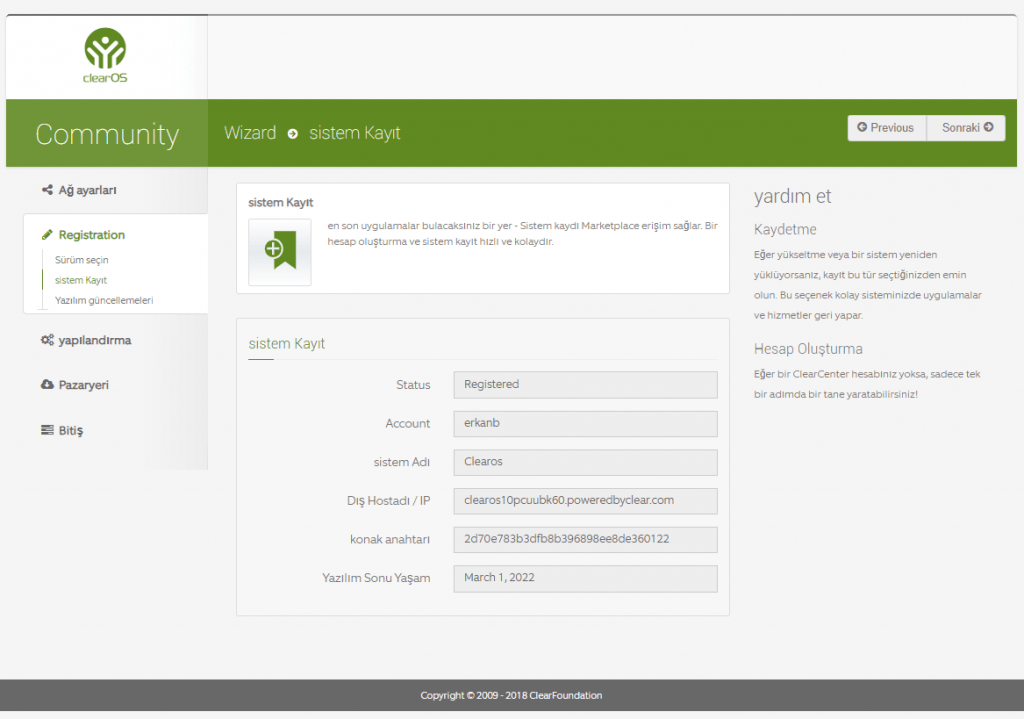The height and width of the screenshot is (719, 1024).
Task: Proceed using the Sonraki button
Action: pyautogui.click(x=966, y=128)
